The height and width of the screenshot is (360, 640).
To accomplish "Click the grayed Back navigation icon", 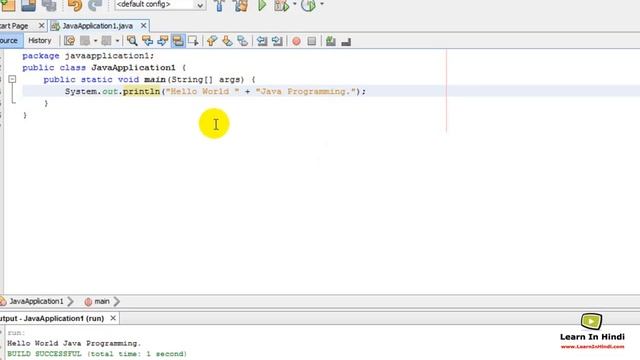I will pos(85,41).
